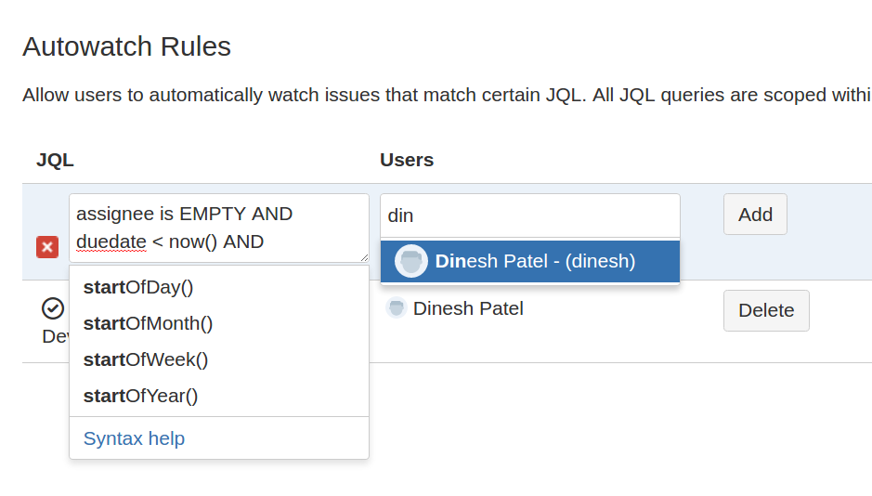Choose startOfMonth() from the JQL suggestions
The width and height of the screenshot is (872, 496).
pyautogui.click(x=148, y=323)
